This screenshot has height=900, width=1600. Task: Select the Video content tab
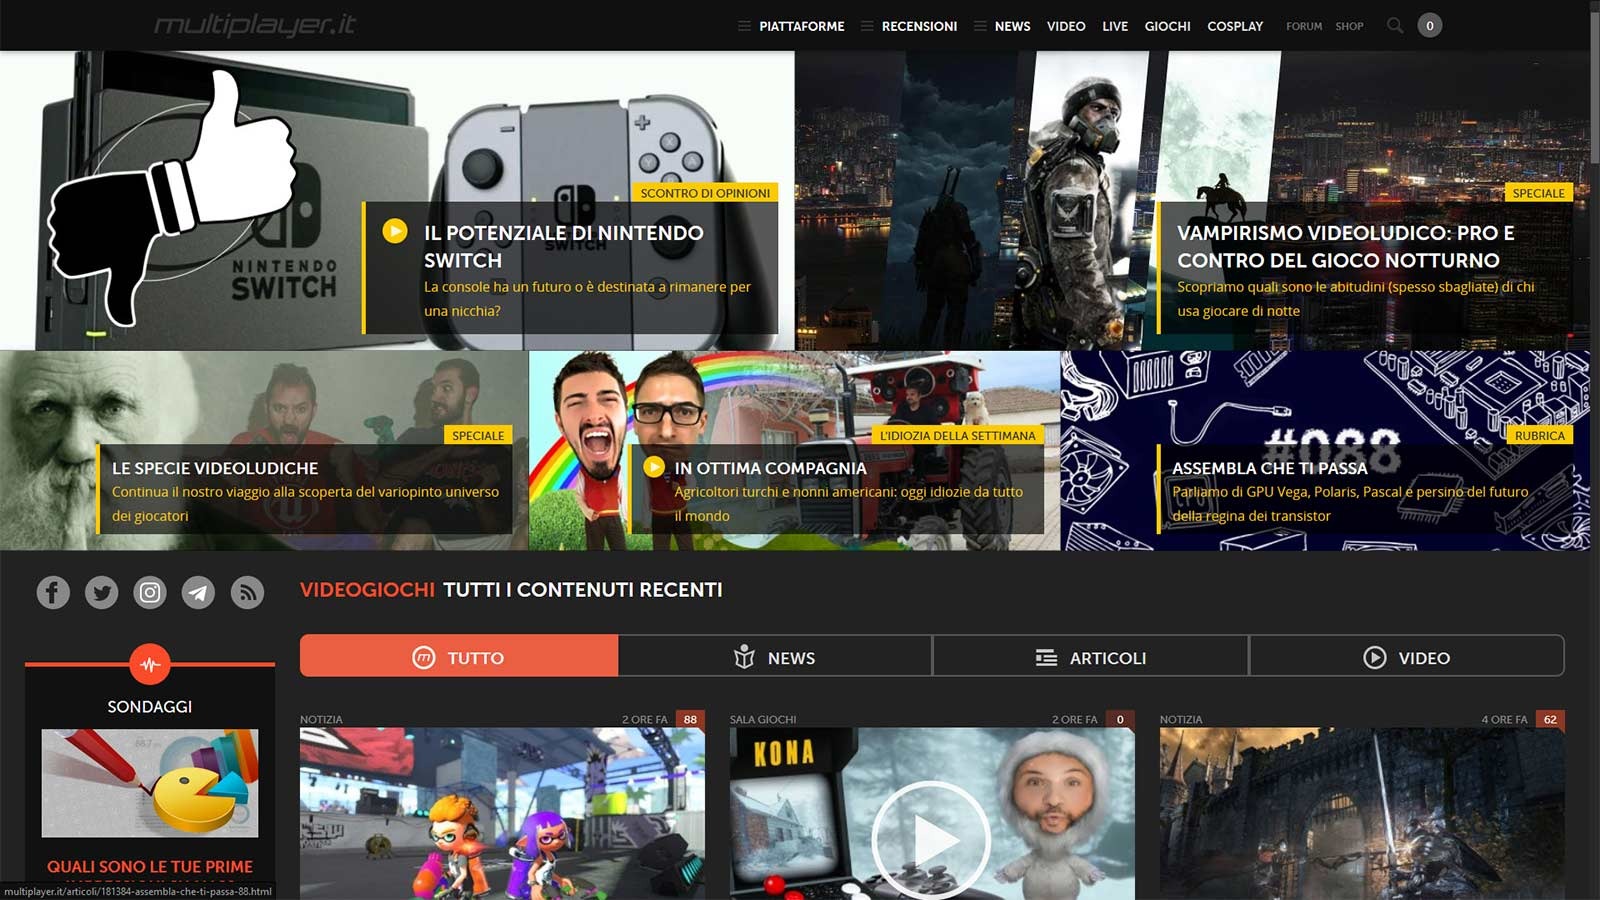(x=1406, y=657)
